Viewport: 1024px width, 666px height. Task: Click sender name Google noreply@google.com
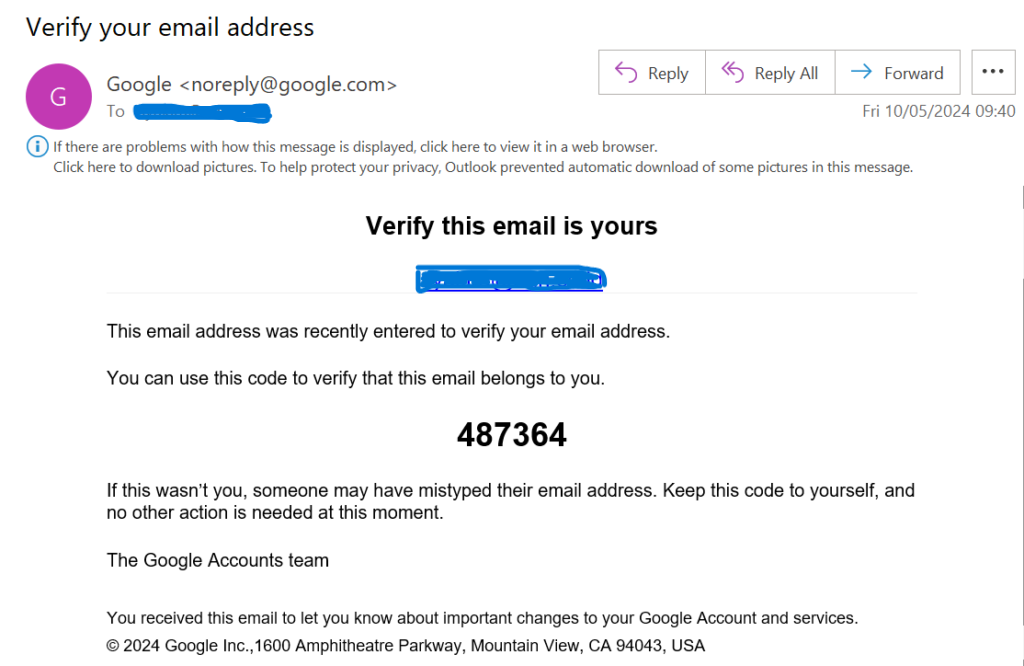click(251, 84)
